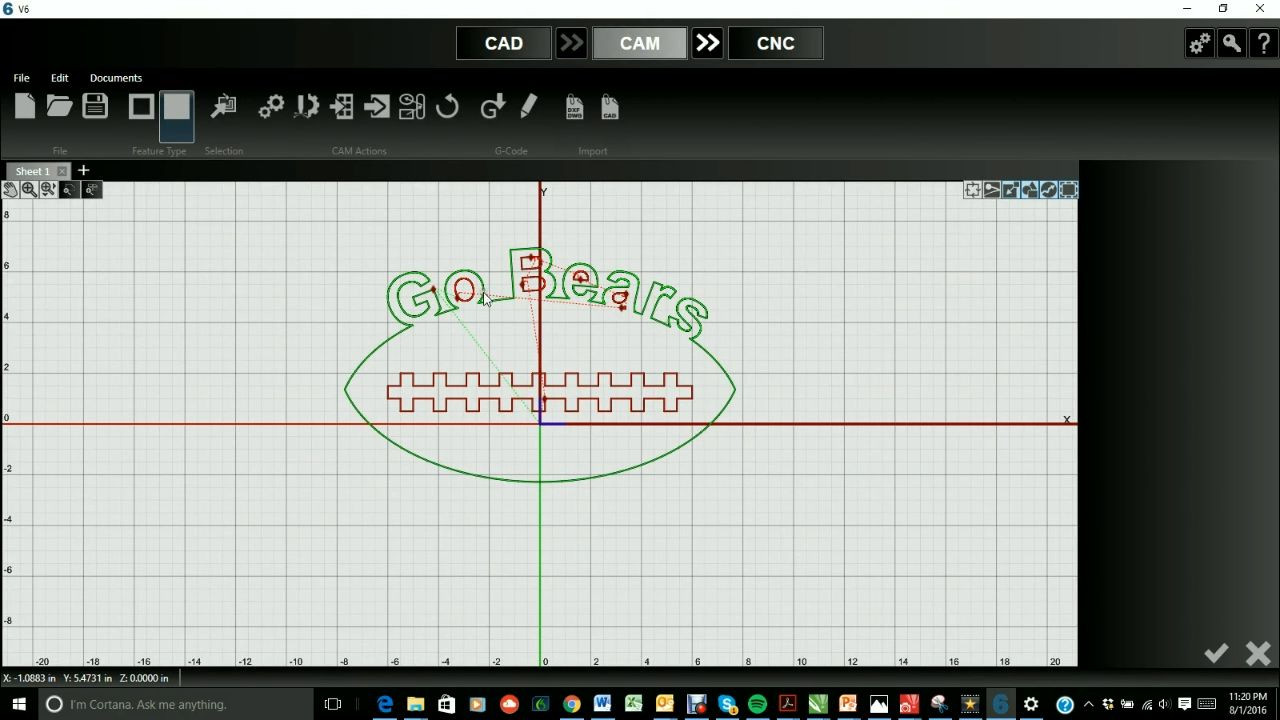Viewport: 1280px width, 720px height.
Task: Toggle the shapes display option
Action: [1029, 190]
